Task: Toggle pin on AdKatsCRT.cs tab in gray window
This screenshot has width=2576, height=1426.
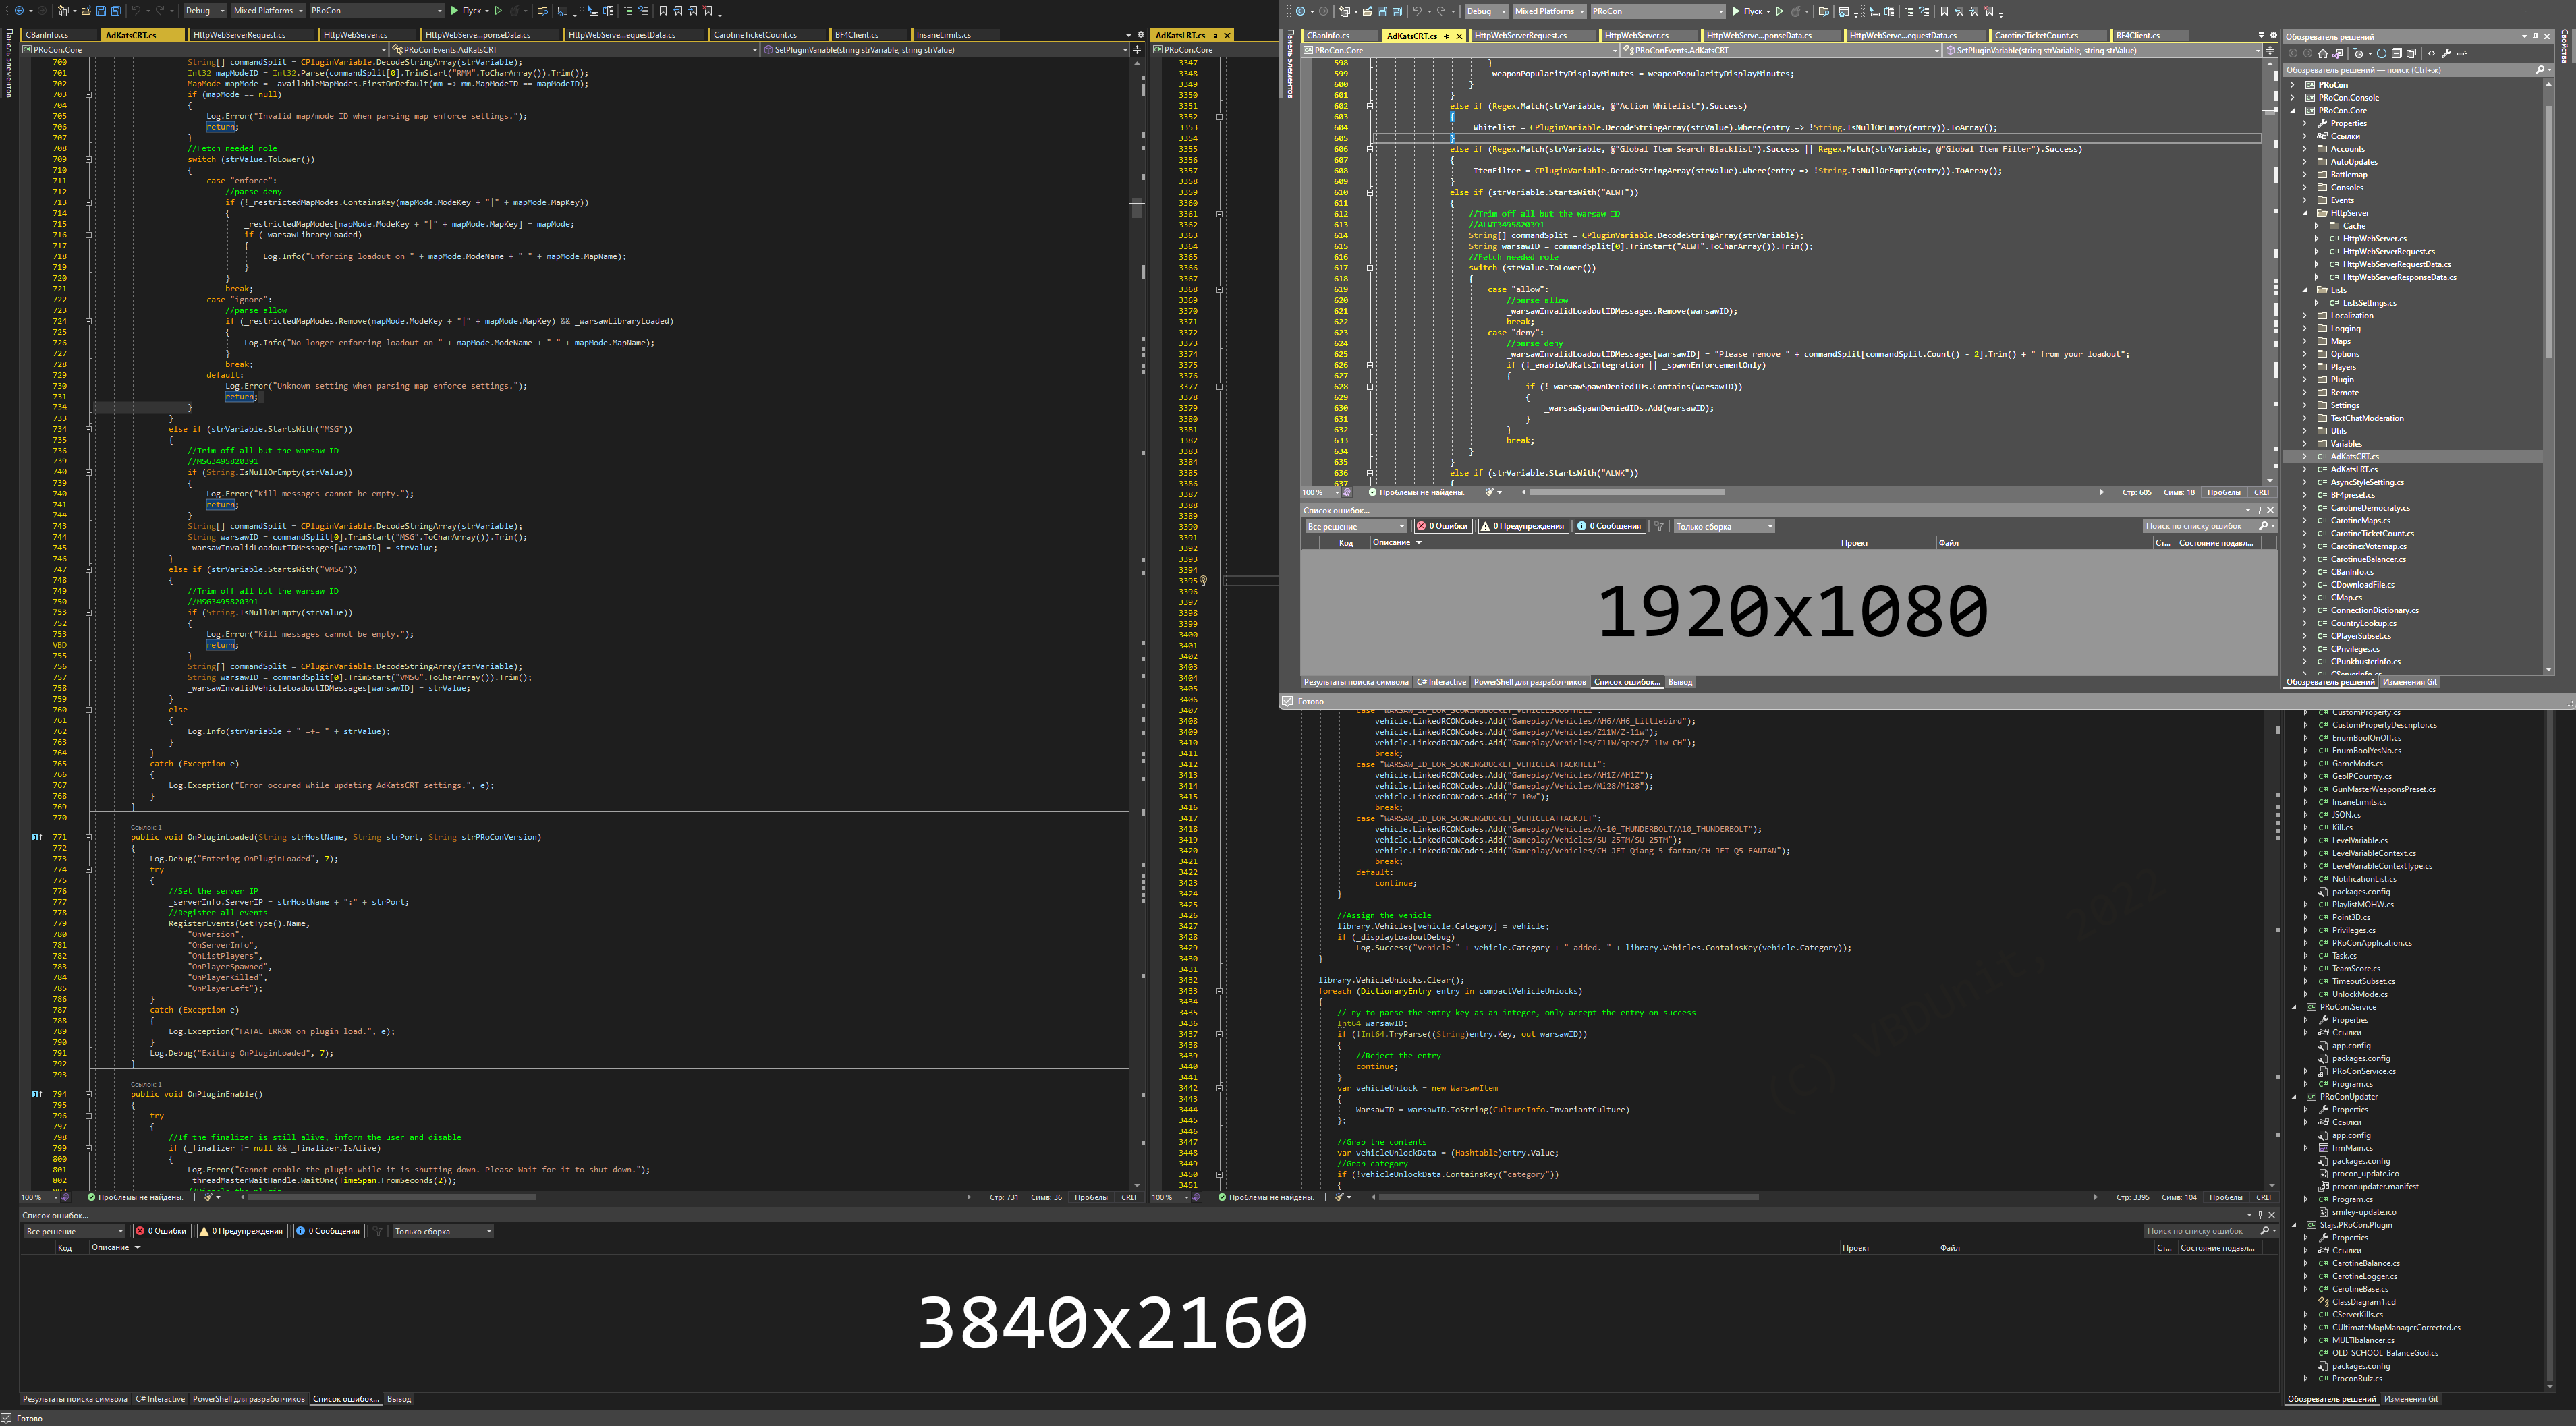Action: (x=1447, y=36)
